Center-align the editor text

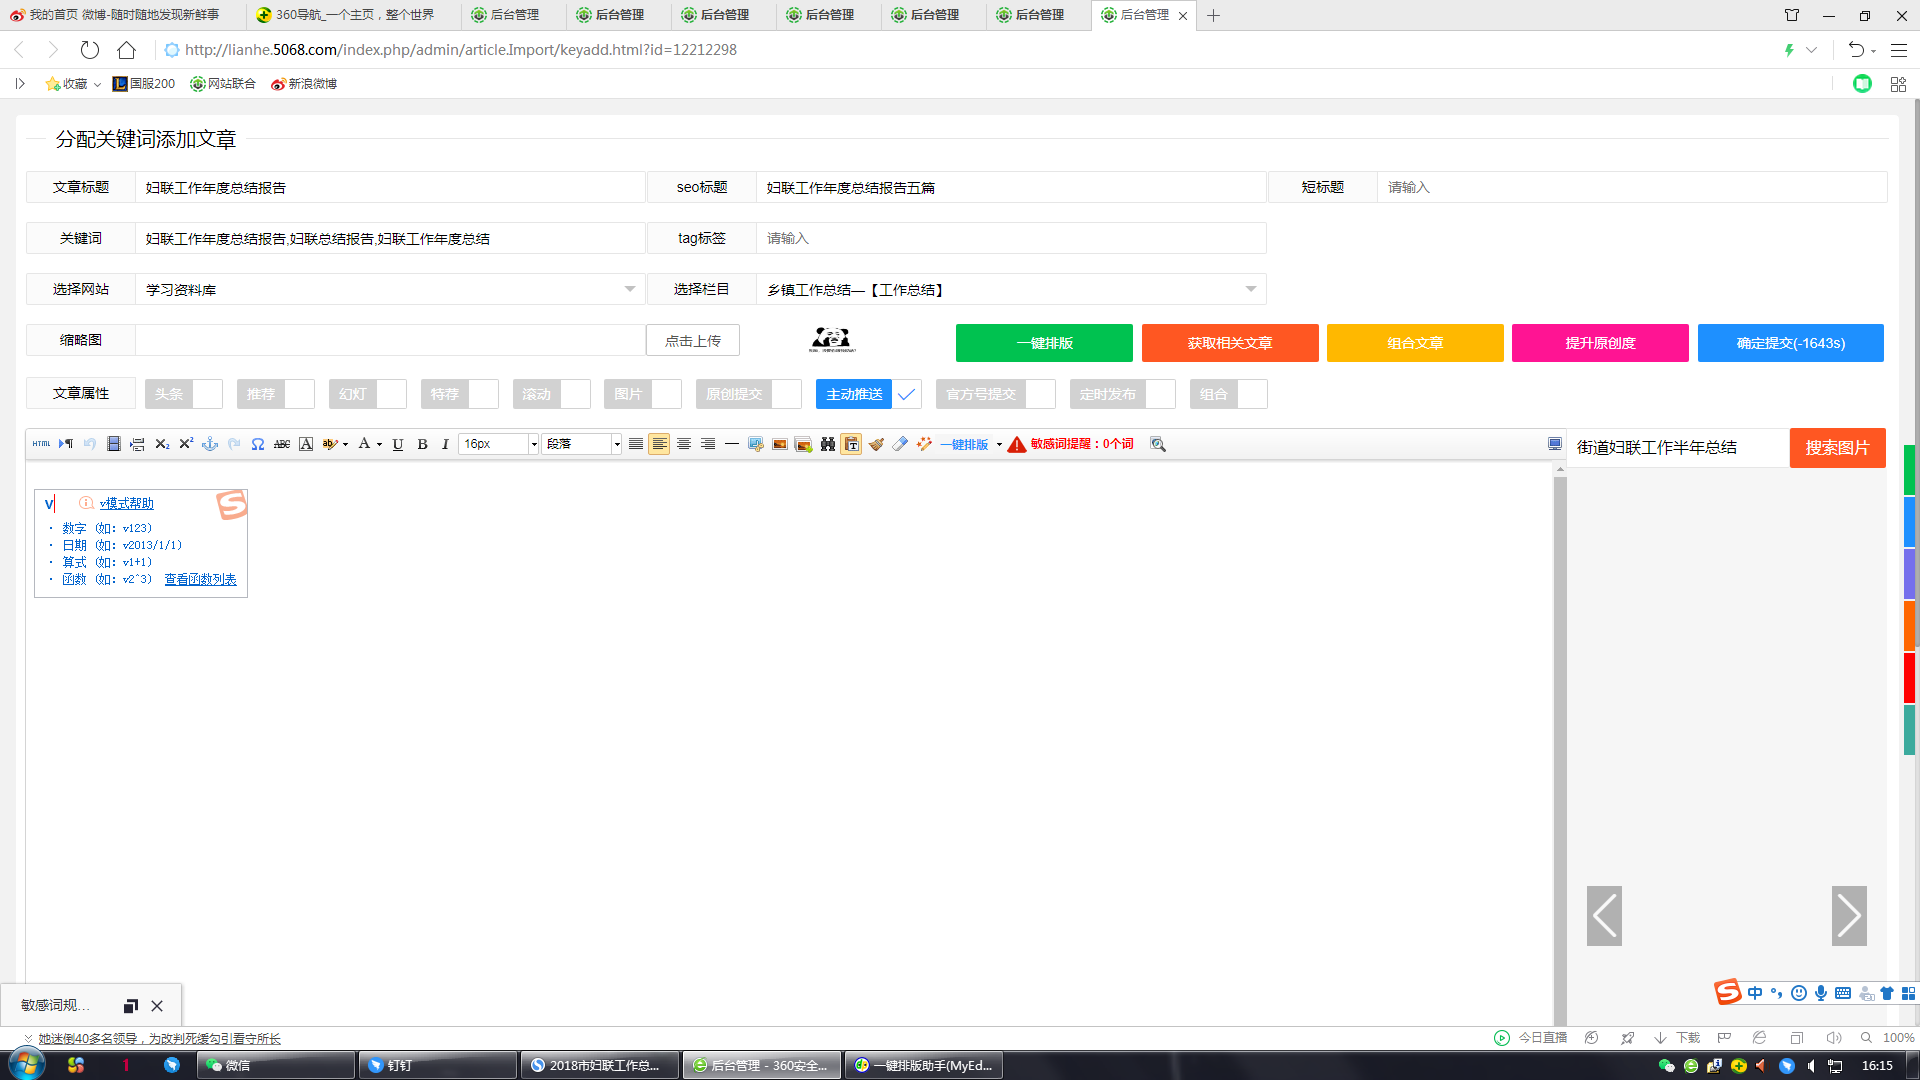point(684,444)
